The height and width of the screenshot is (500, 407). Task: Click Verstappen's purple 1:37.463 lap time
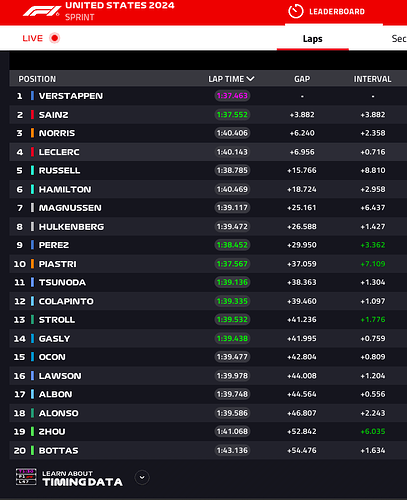coord(232,96)
